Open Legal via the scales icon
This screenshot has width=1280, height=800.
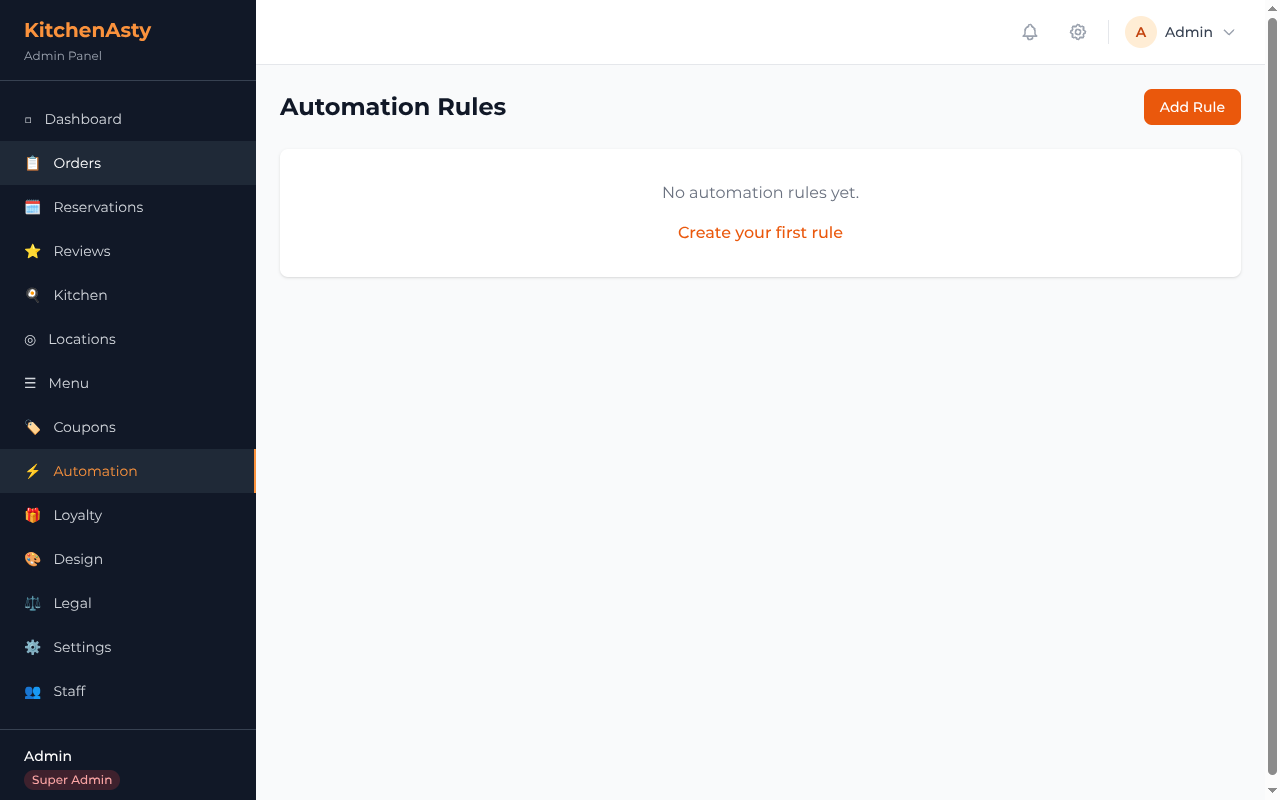[x=33, y=603]
